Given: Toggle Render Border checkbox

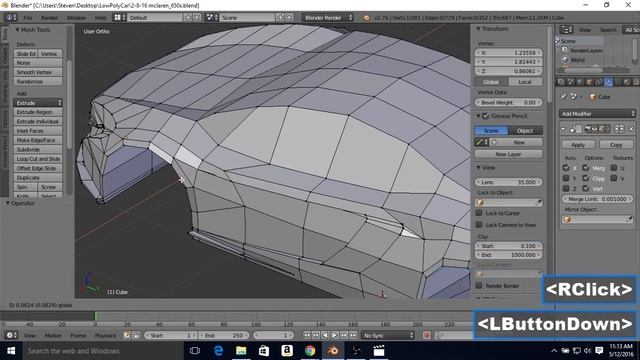Looking at the screenshot, I should [x=479, y=285].
